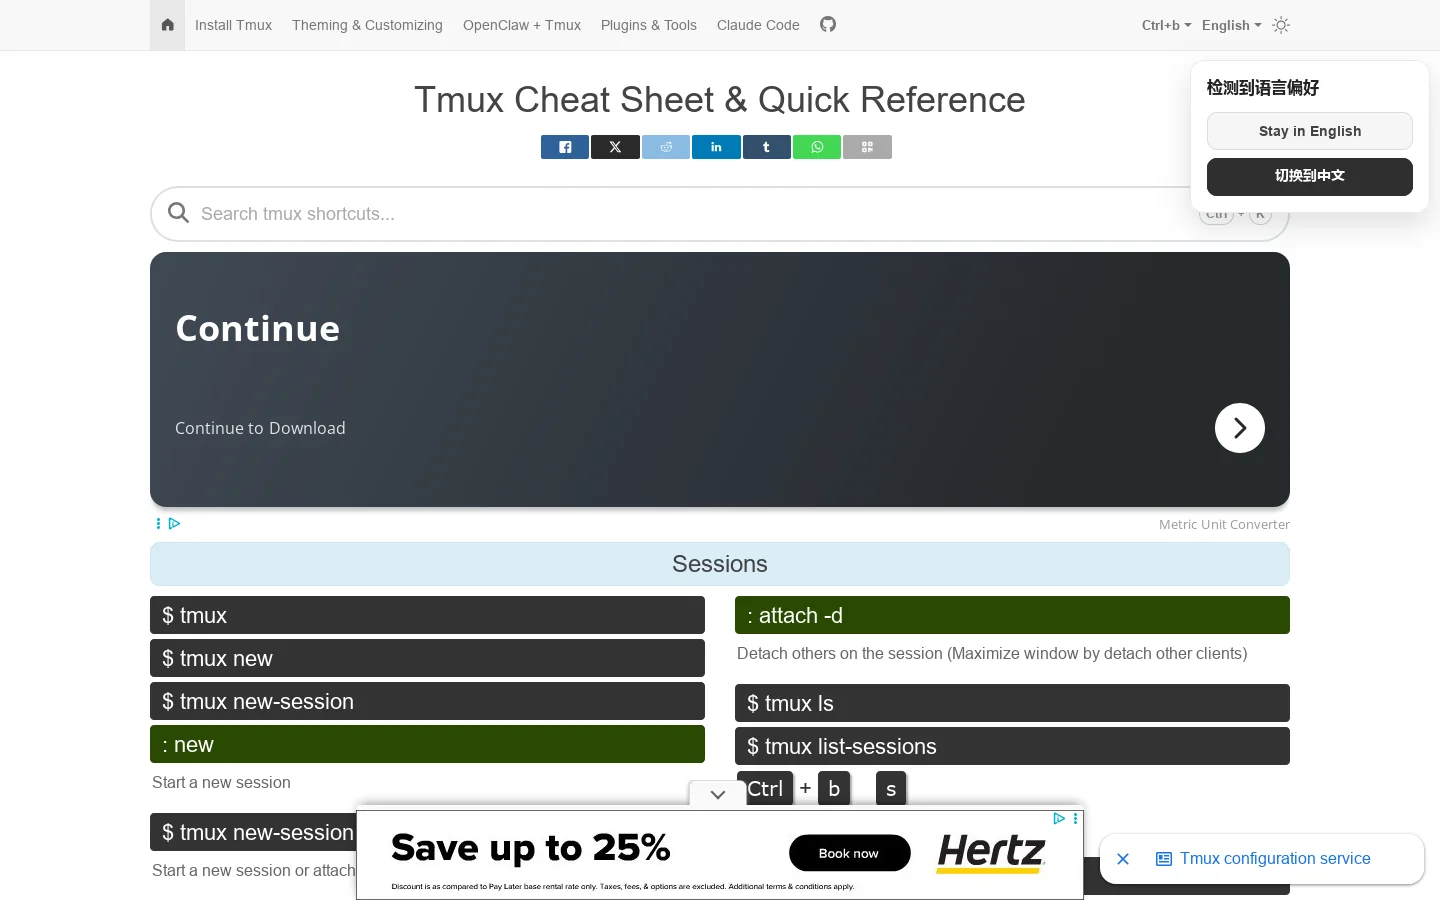The height and width of the screenshot is (900, 1440).
Task: Click the search magnifier icon
Action: (178, 213)
